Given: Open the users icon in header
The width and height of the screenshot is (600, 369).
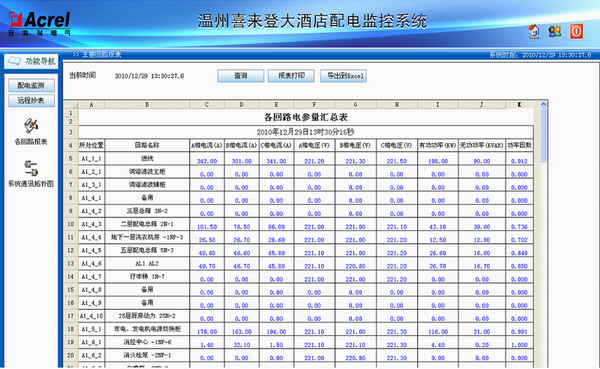Looking at the screenshot, I should tap(554, 31).
